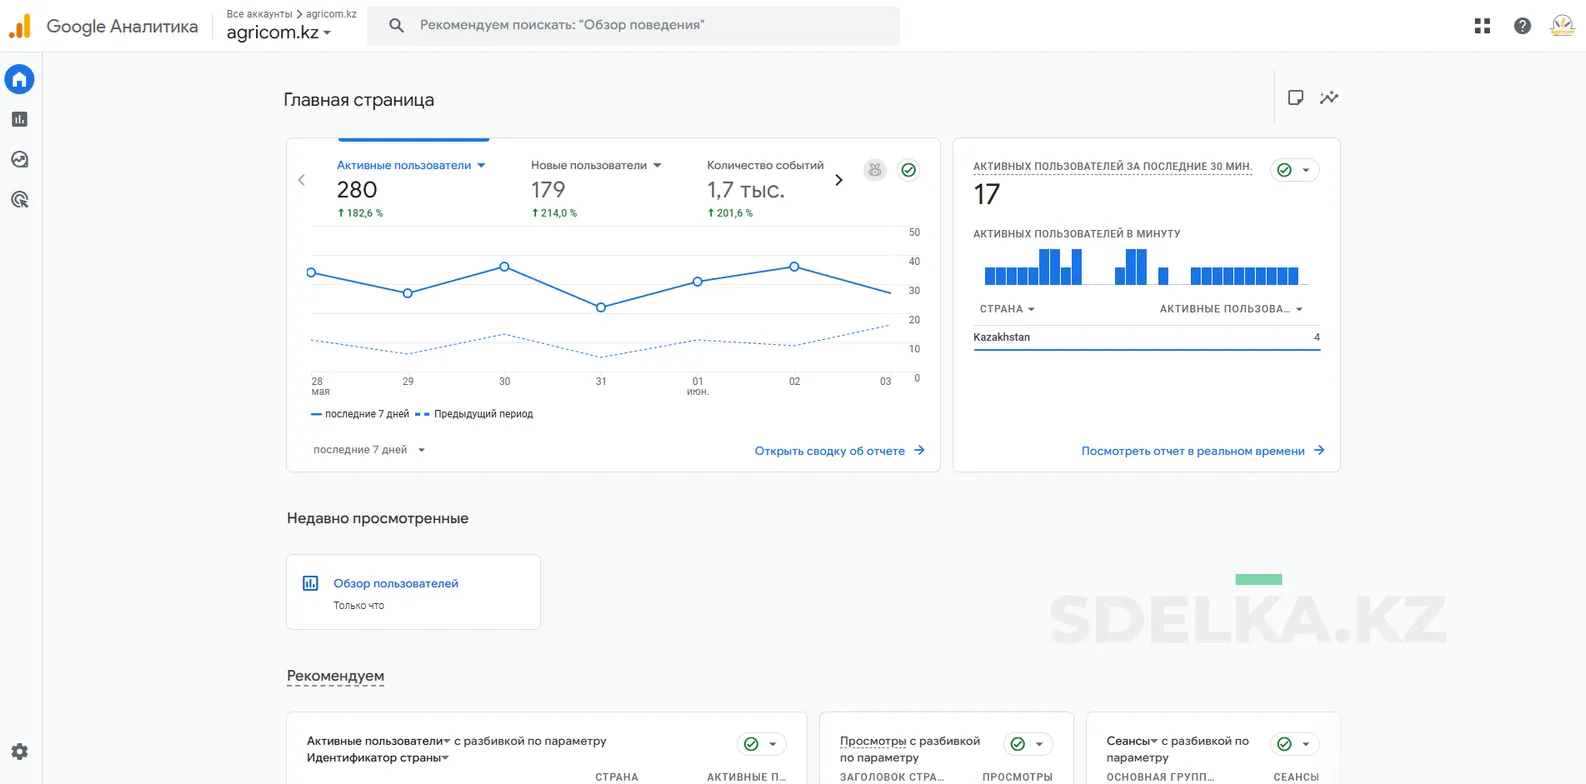Open the Help question mark icon

tap(1522, 26)
